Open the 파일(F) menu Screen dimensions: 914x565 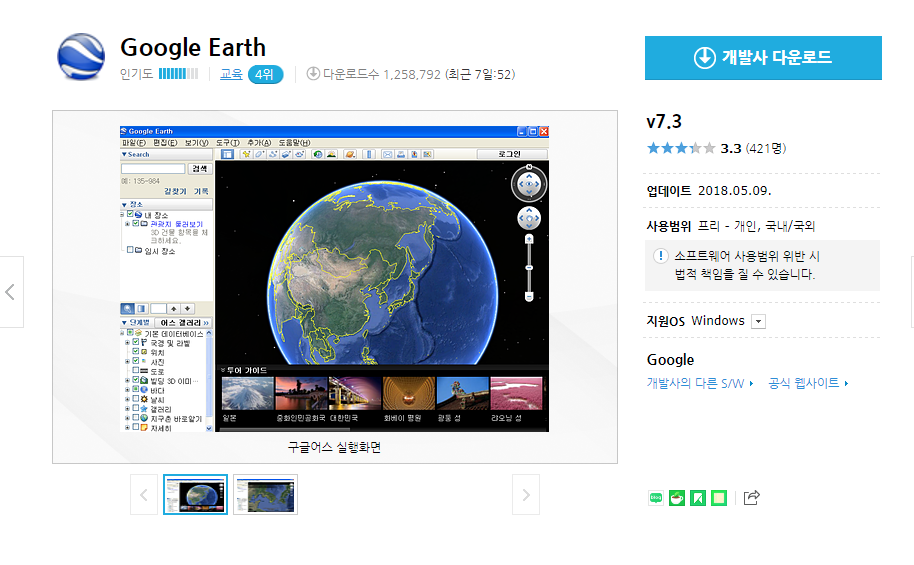(133, 143)
